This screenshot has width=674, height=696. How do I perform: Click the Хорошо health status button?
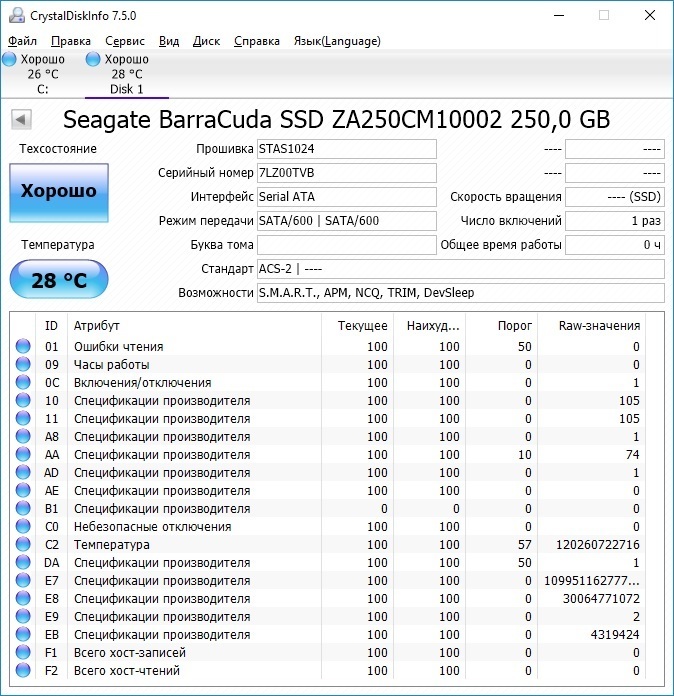point(59,191)
